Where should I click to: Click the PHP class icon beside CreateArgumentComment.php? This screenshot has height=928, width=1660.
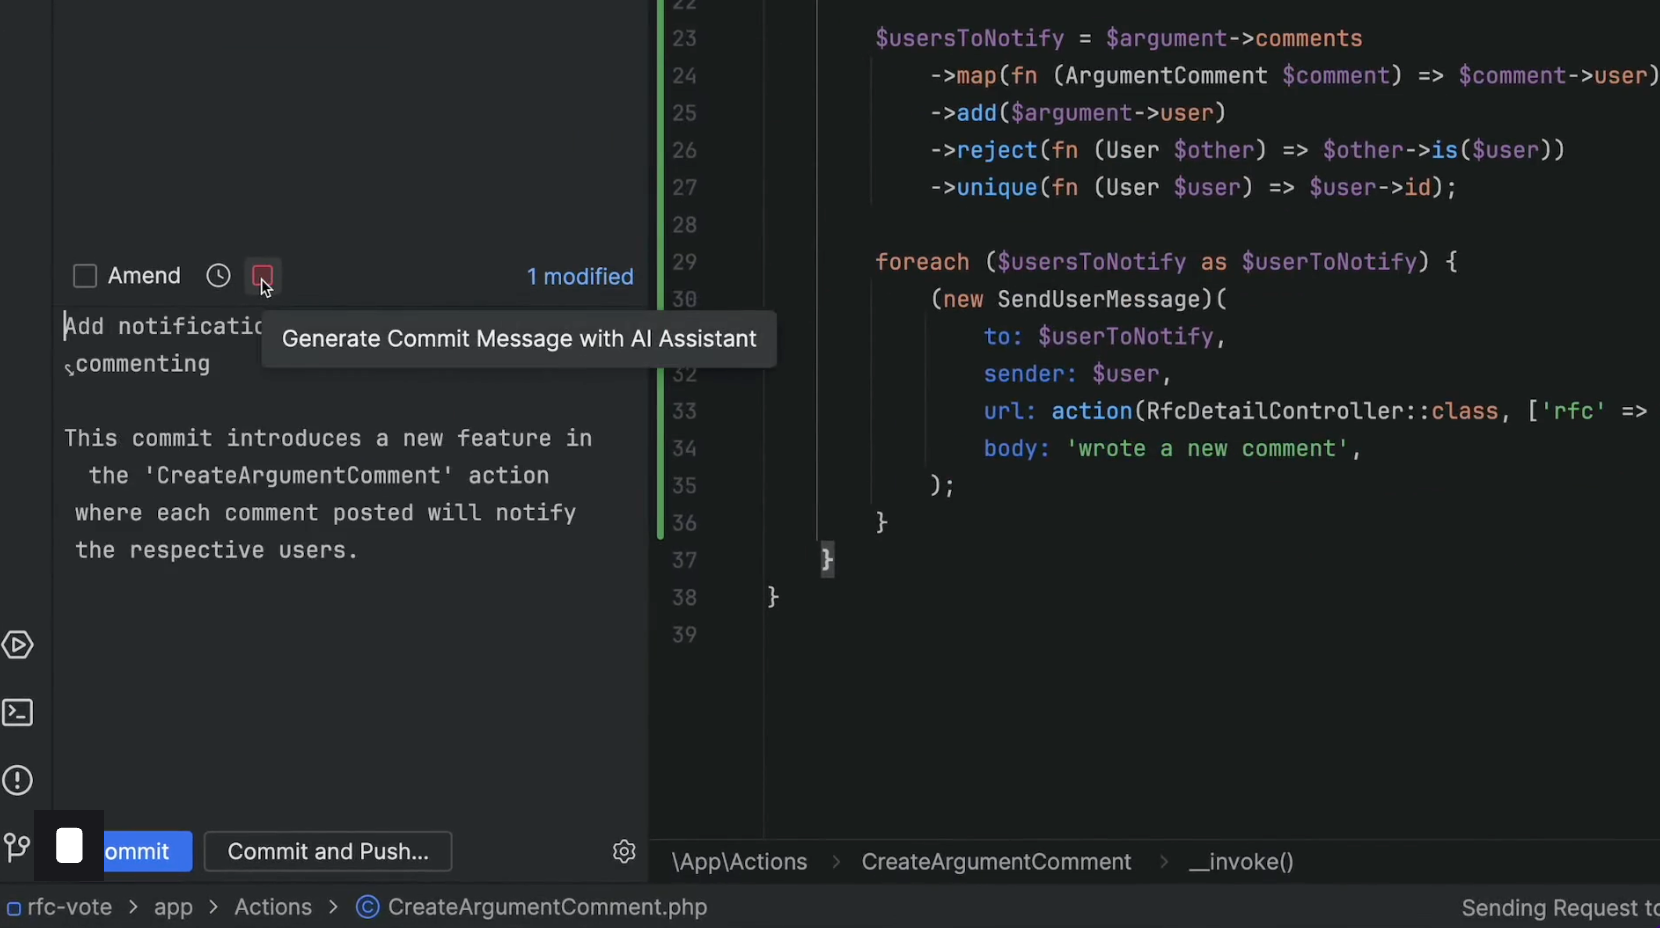coord(368,907)
